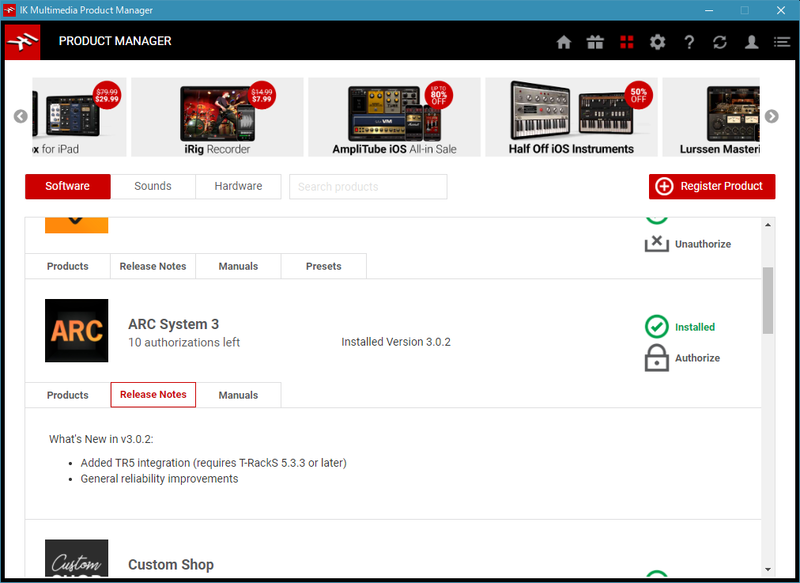Open settings gear icon
This screenshot has height=583, width=800.
tap(658, 42)
